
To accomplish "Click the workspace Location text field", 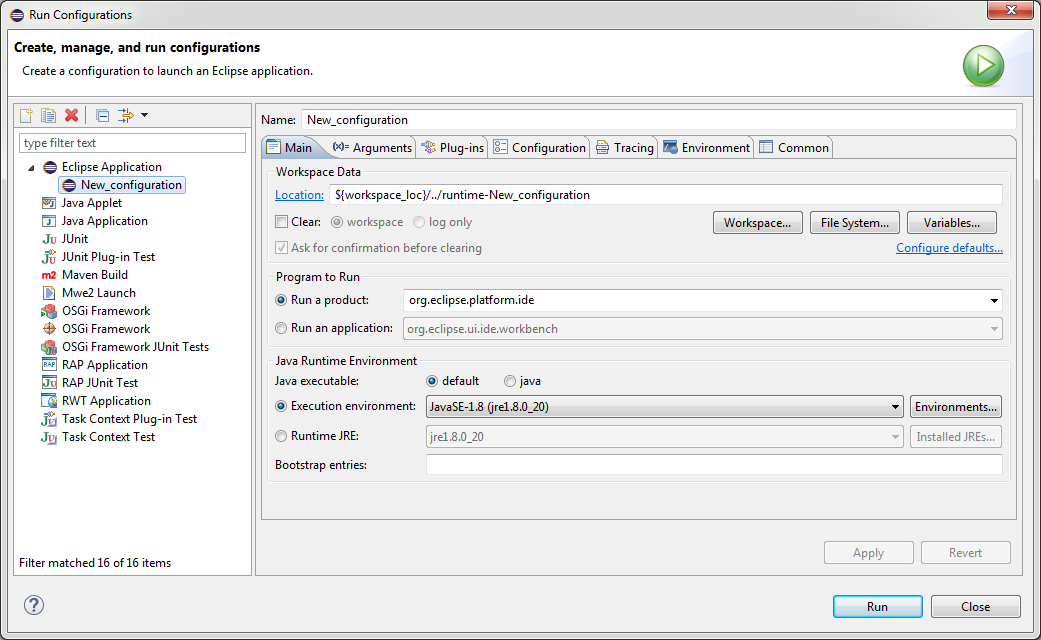I will tap(666, 195).
